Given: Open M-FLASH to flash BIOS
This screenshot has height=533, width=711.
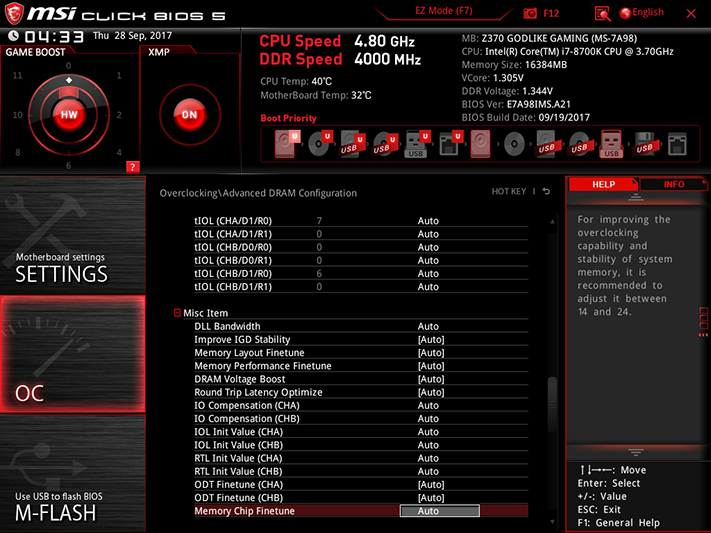Looking at the screenshot, I should pyautogui.click(x=73, y=474).
